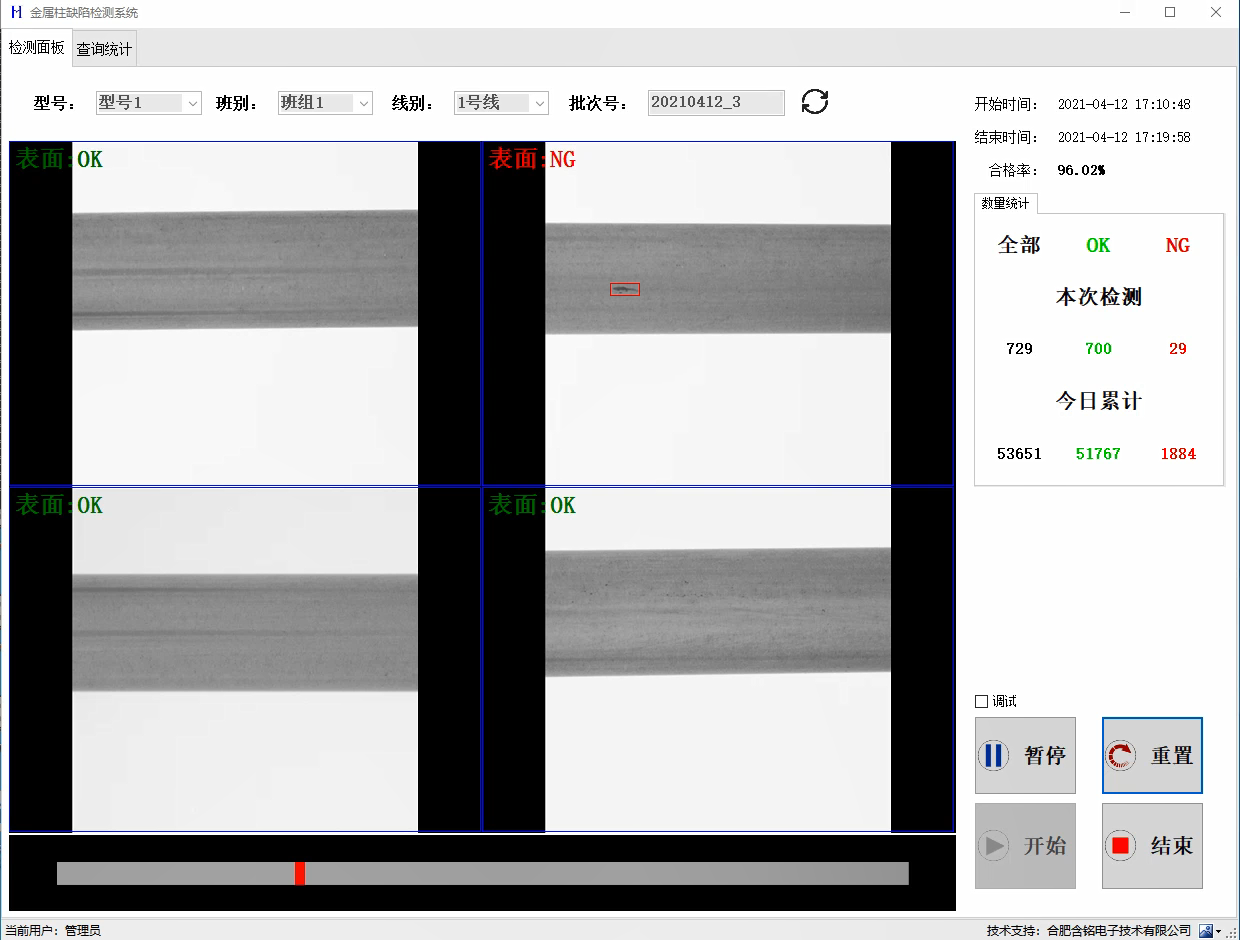Click the red defect box on NG image
Viewport: 1240px width, 940px height.
pos(625,289)
